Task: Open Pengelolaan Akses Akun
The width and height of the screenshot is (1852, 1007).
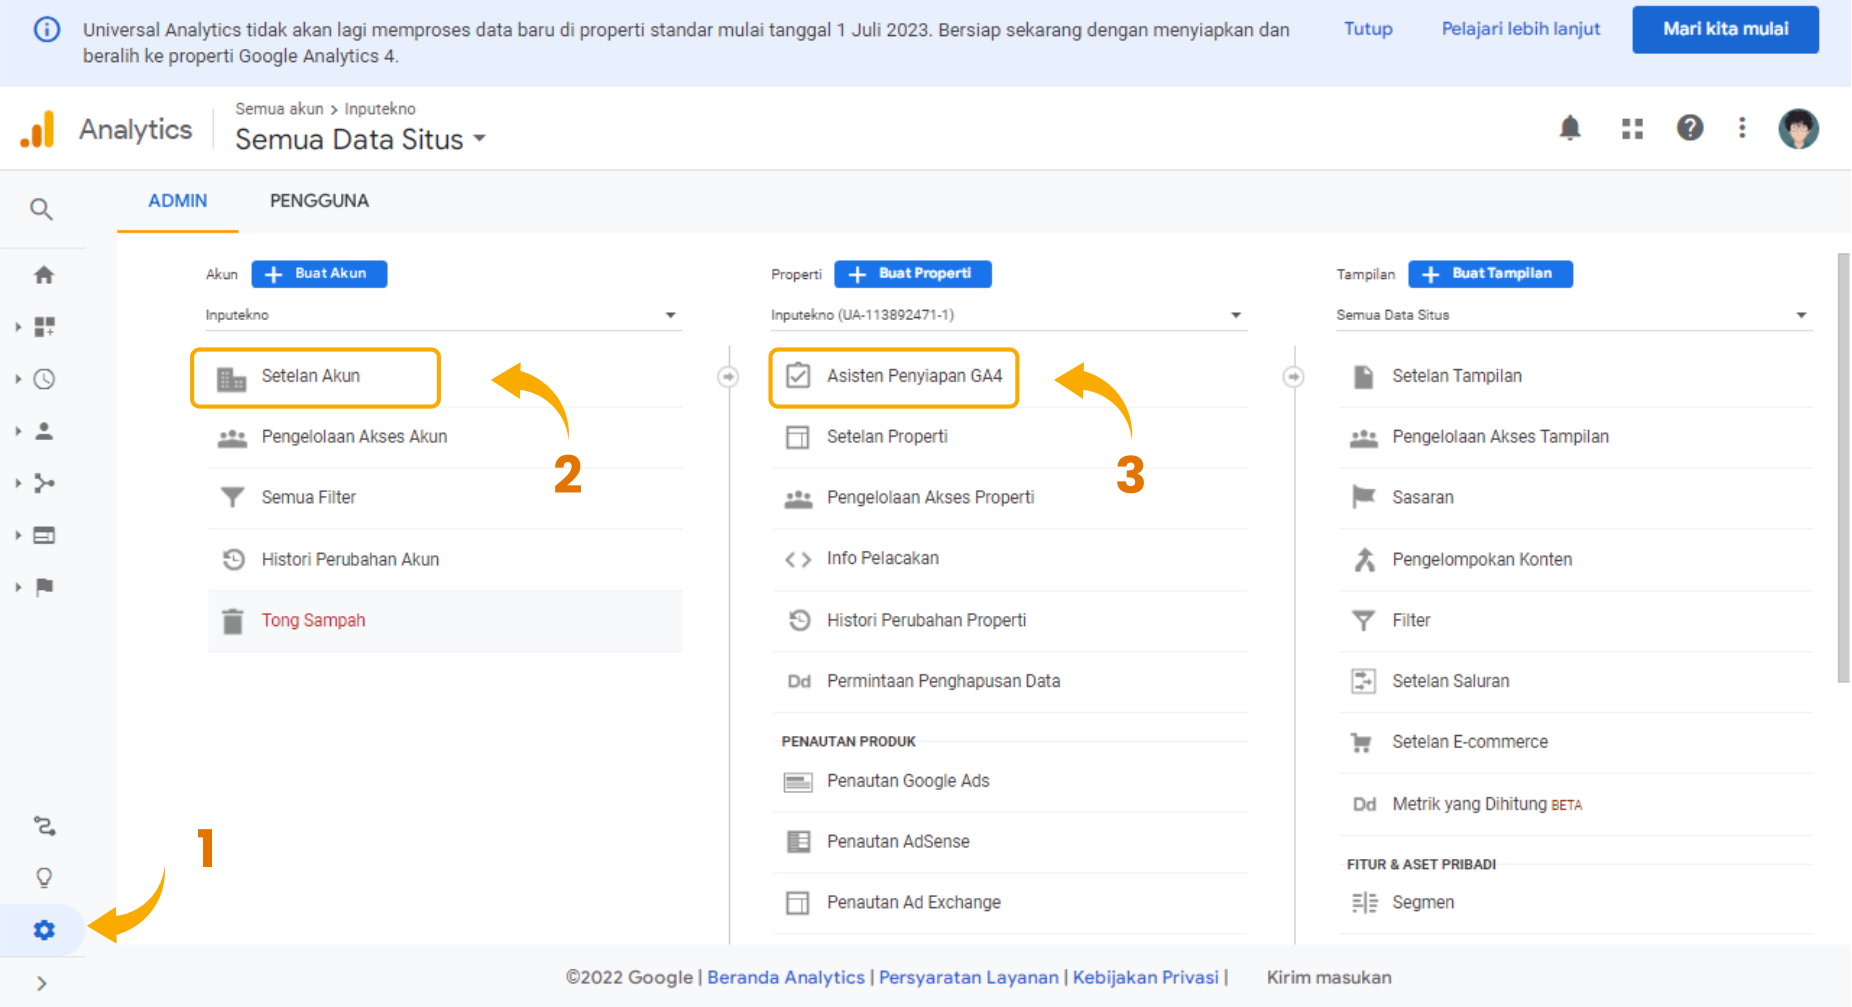Action: (x=445, y=437)
